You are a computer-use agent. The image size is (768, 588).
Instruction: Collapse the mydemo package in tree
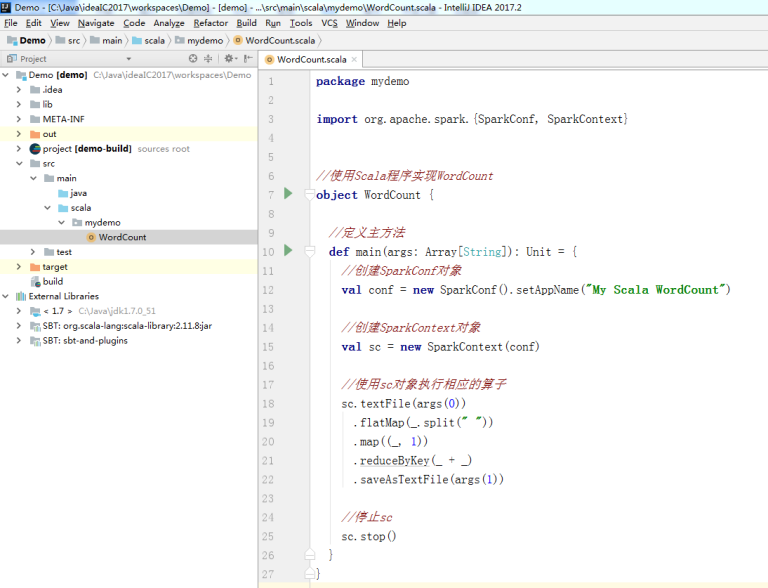tap(61, 222)
